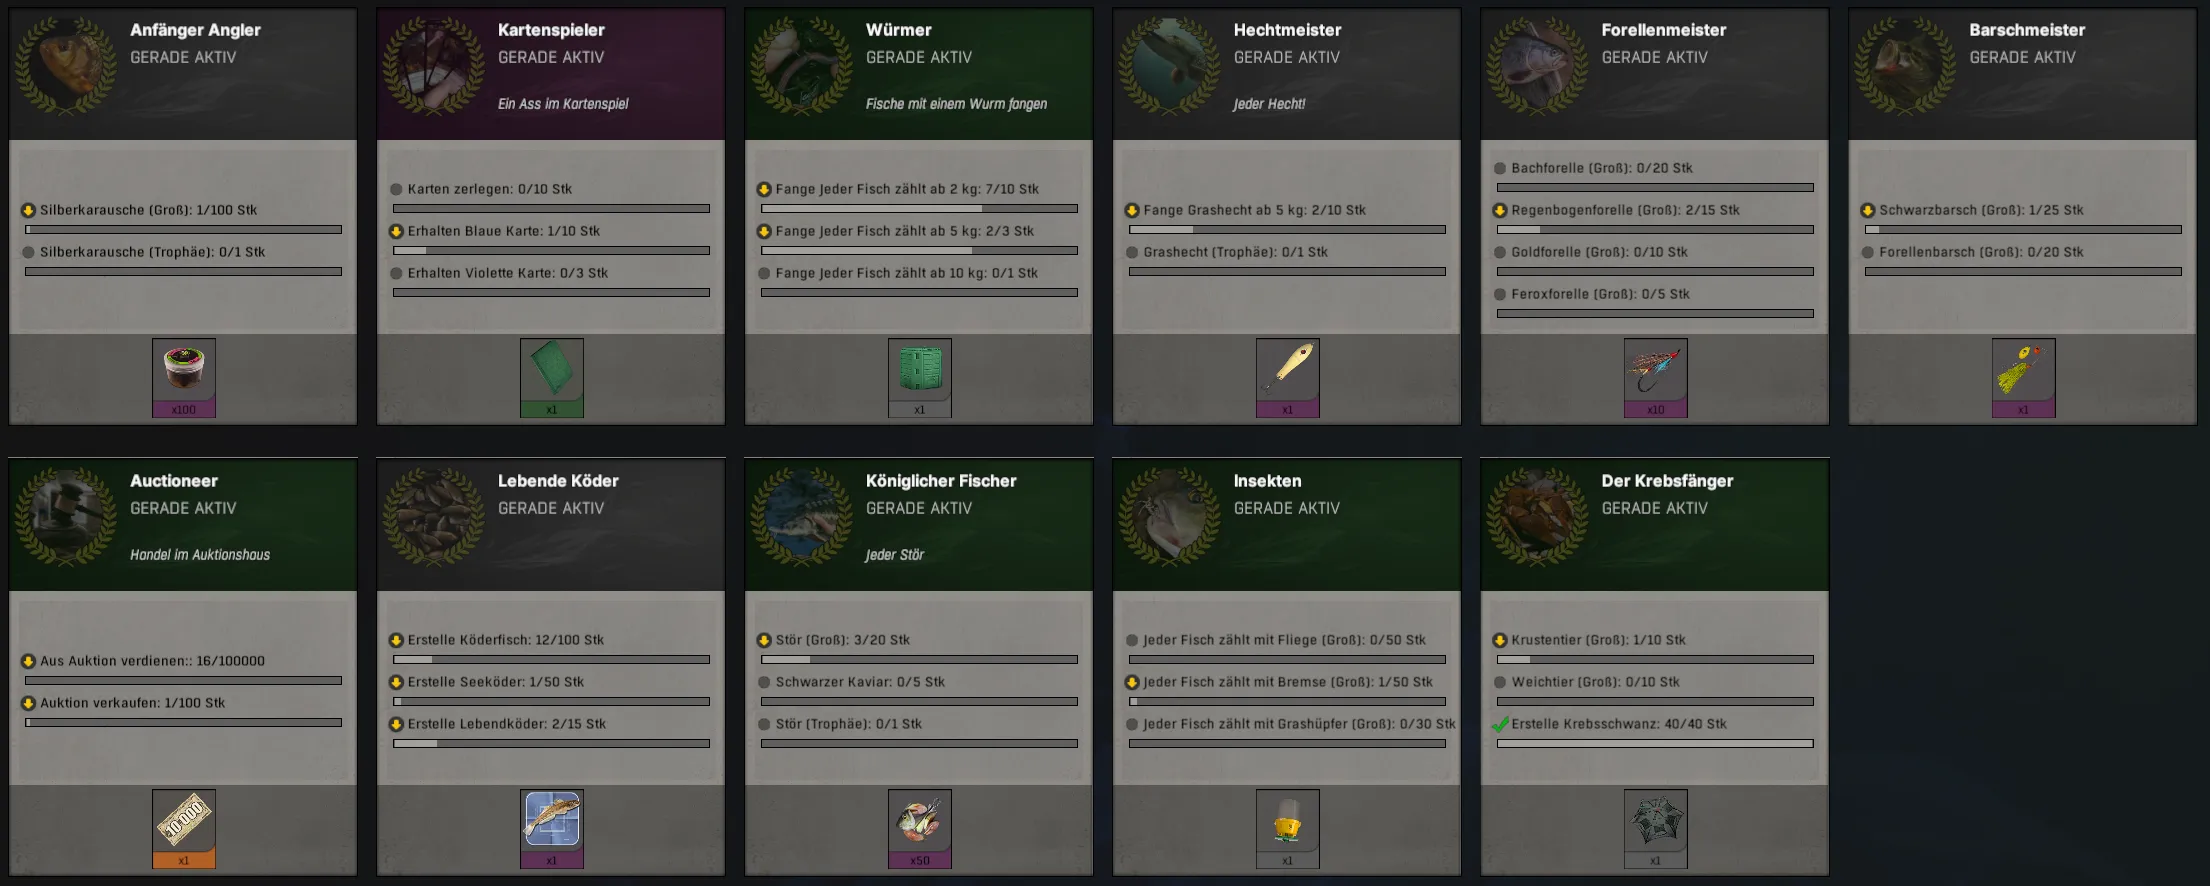2210x886 pixels.
Task: Select the Auctioneer achievement header
Action: coord(183,525)
